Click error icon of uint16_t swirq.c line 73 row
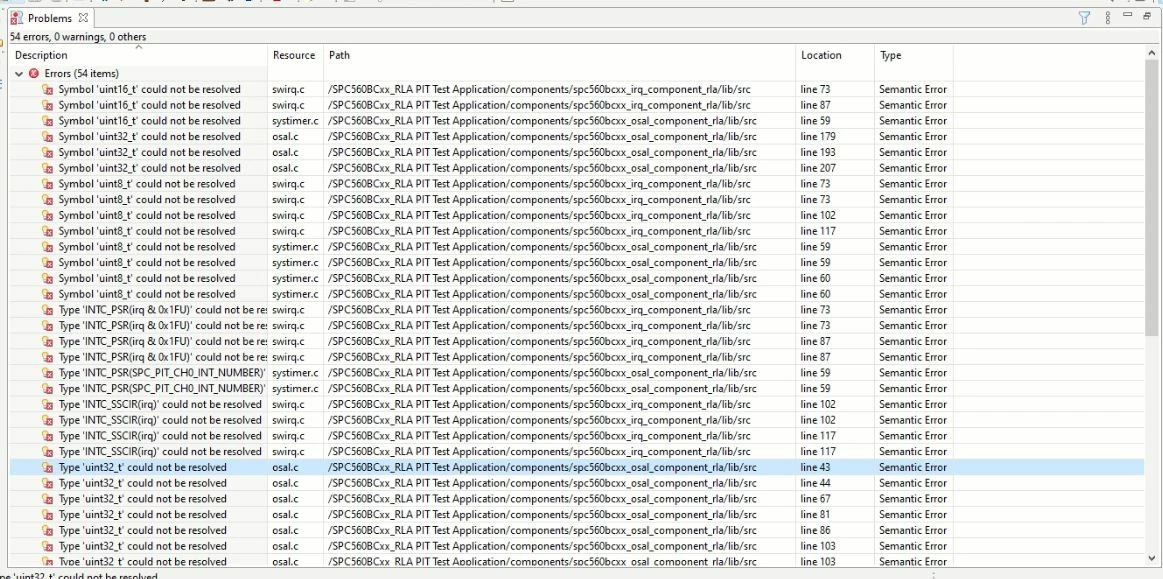 (x=47, y=89)
